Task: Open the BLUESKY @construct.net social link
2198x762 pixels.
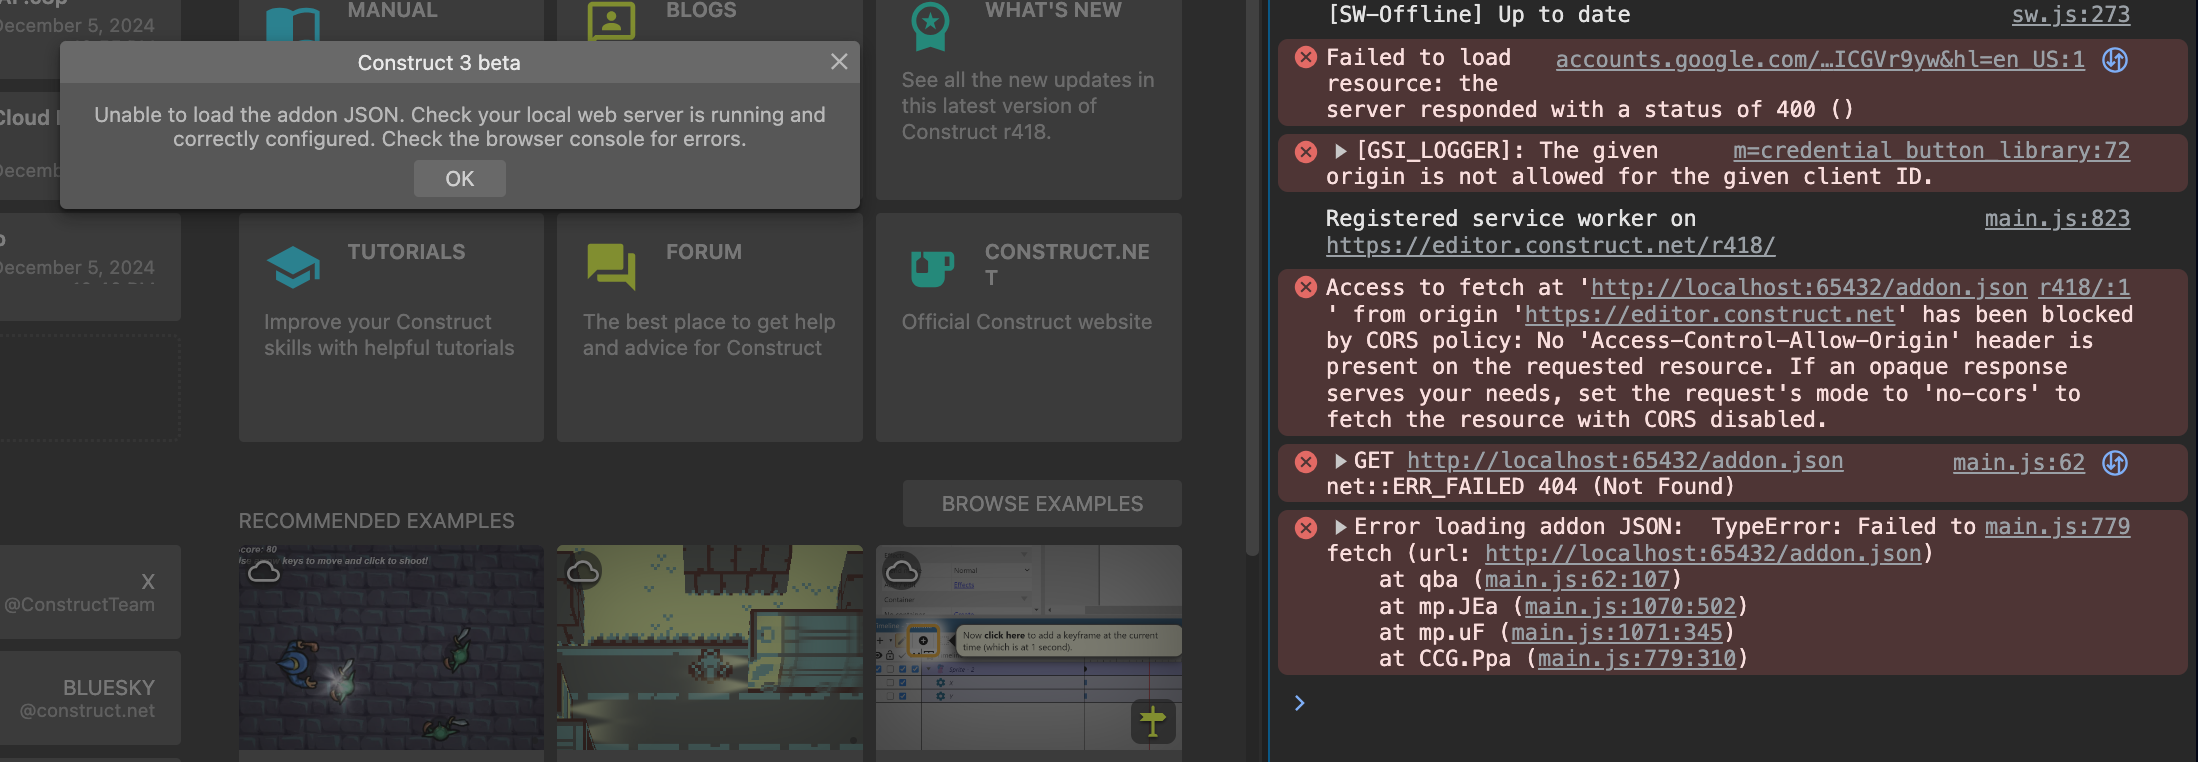Action: 88,699
